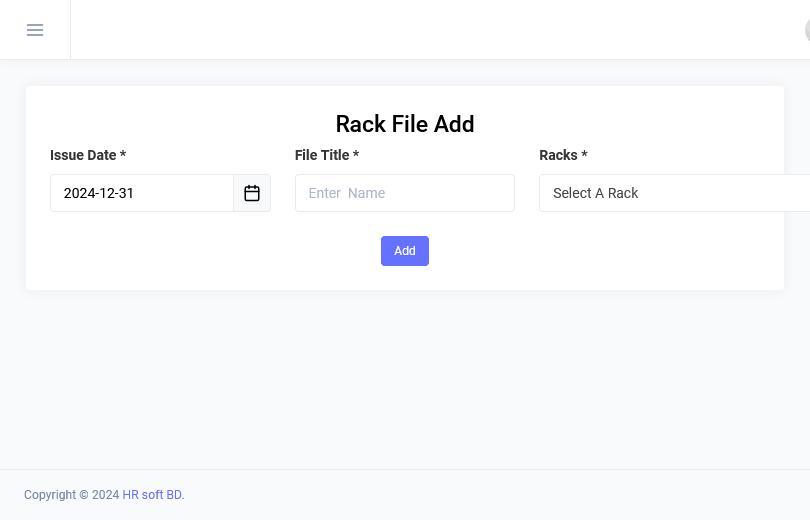This screenshot has height=520, width=810.
Task: Click the "Copyright © 2024" footer text
Action: (71, 495)
